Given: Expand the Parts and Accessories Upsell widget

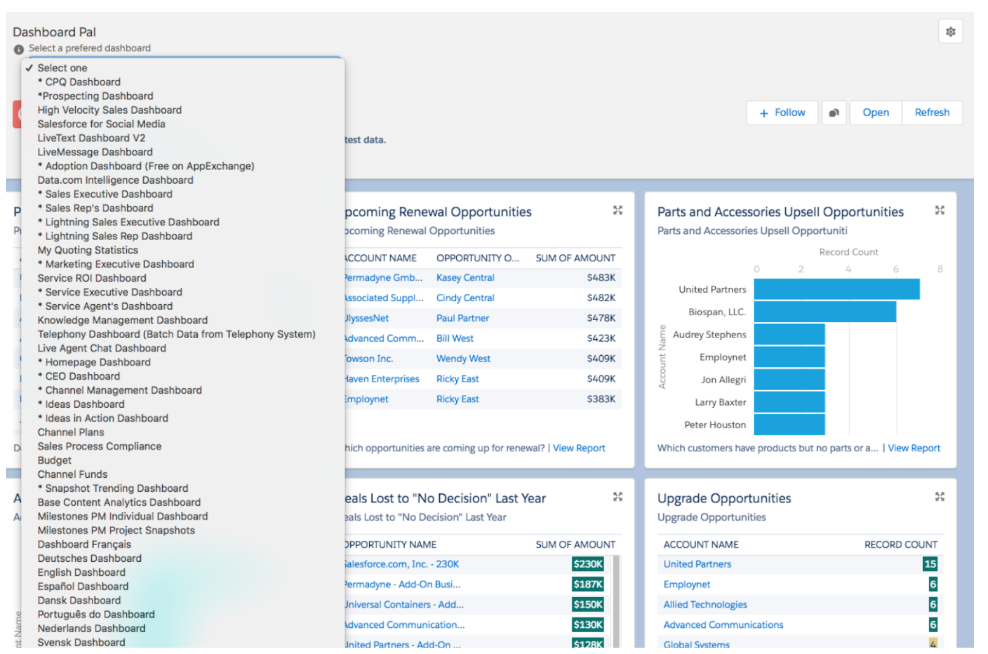Looking at the screenshot, I should point(939,210).
